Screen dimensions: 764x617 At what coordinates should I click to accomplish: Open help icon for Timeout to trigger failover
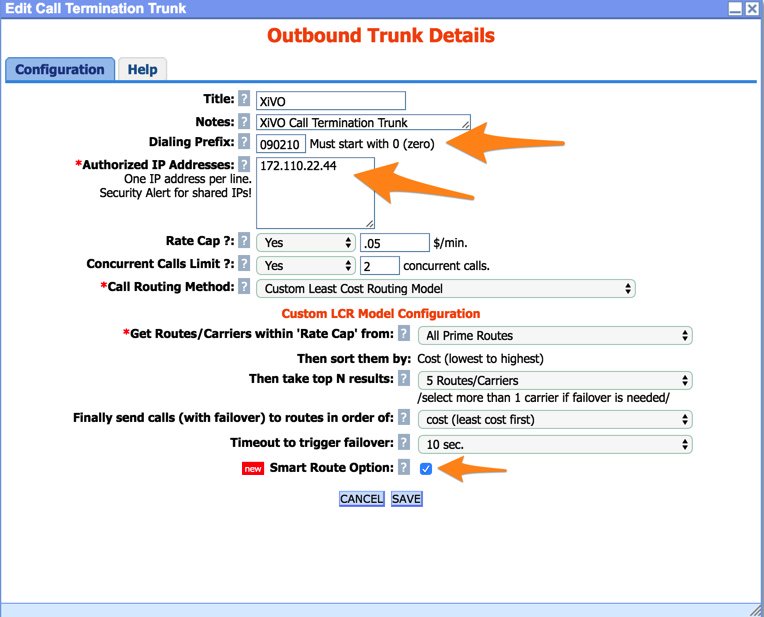click(403, 442)
